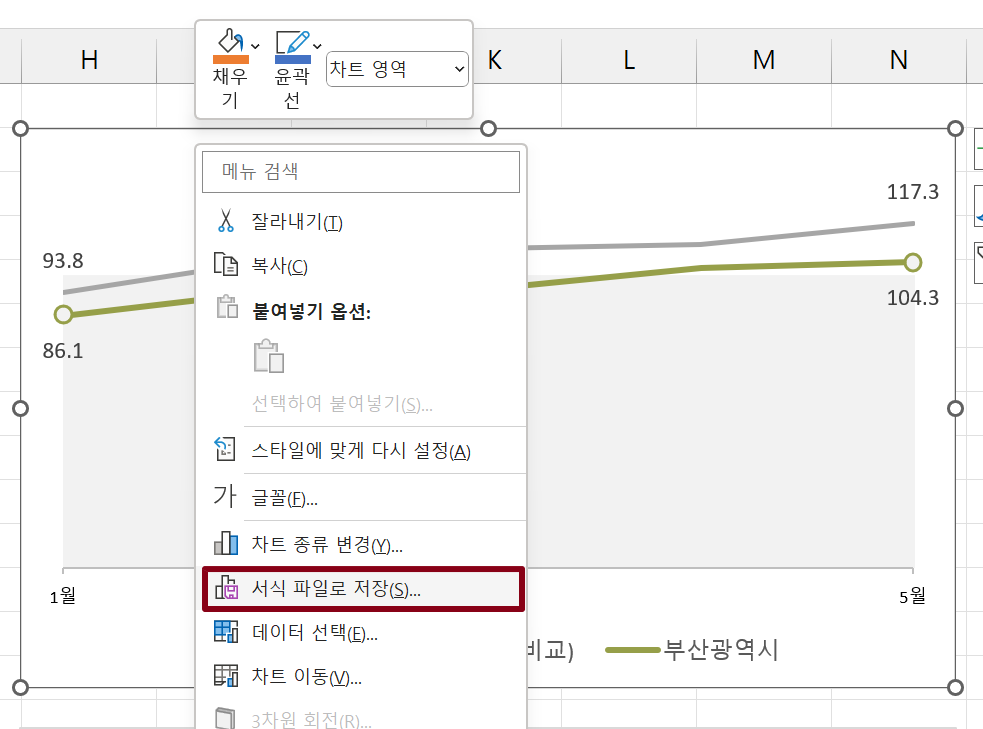Click the 93.8 data label

pyautogui.click(x=63, y=261)
